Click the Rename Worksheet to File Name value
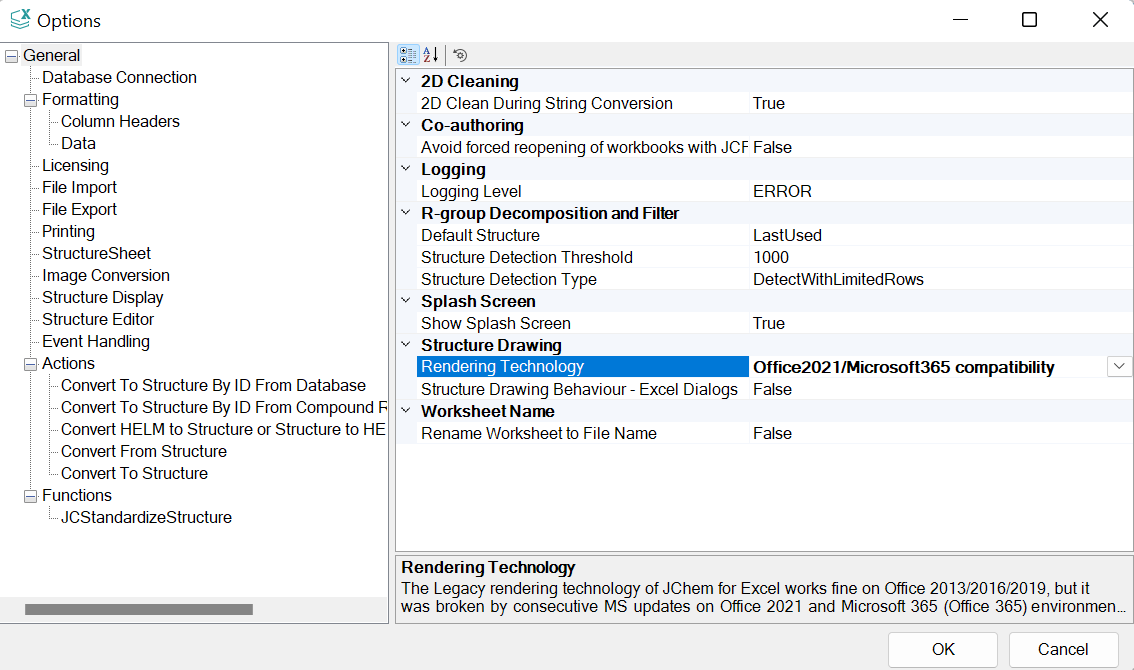1134x670 pixels. point(772,433)
